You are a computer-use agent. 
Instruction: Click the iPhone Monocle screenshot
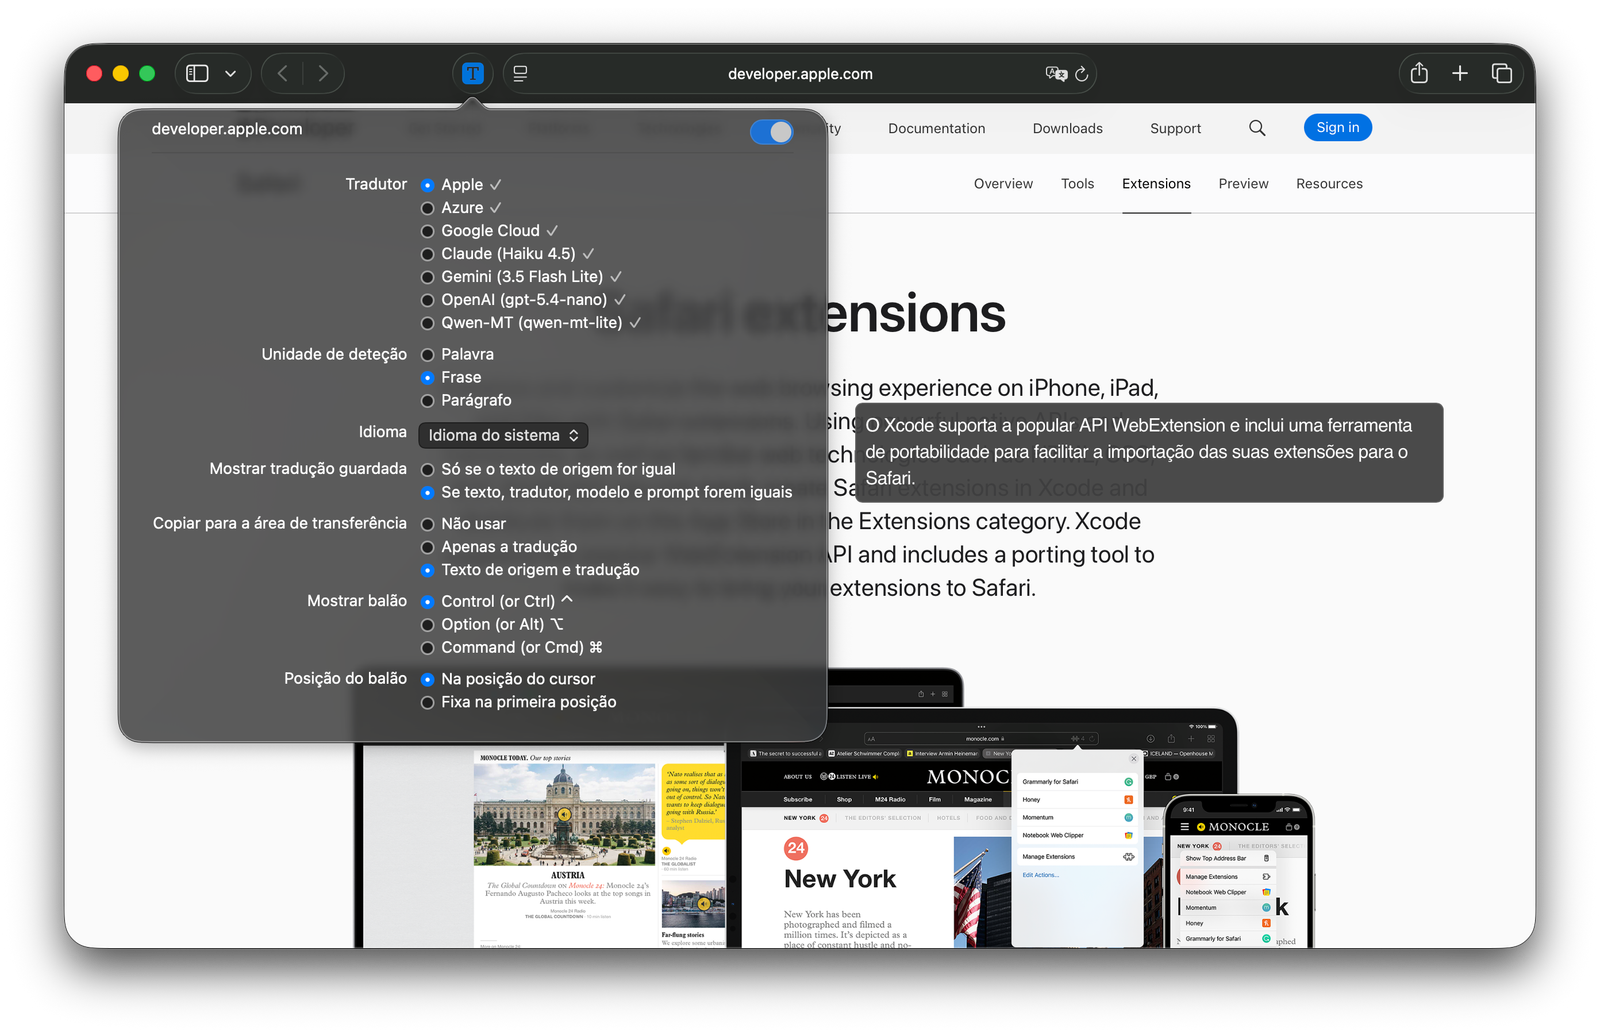pyautogui.click(x=1240, y=872)
